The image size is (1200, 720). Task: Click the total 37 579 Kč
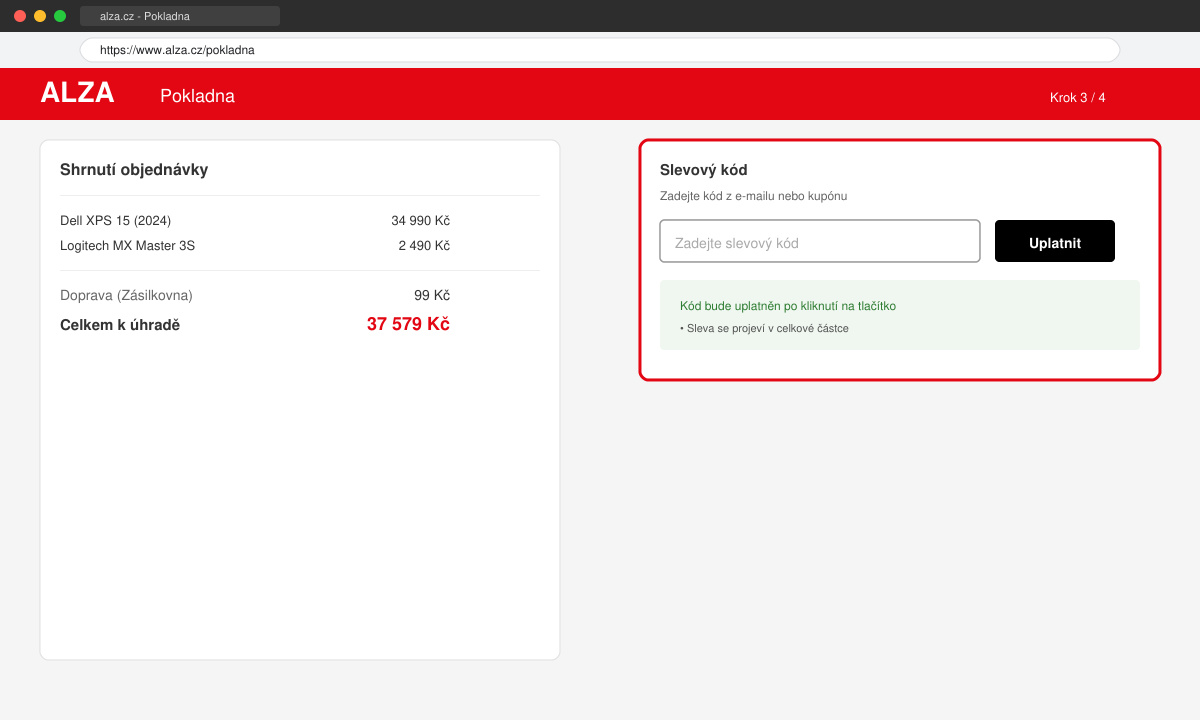click(408, 324)
